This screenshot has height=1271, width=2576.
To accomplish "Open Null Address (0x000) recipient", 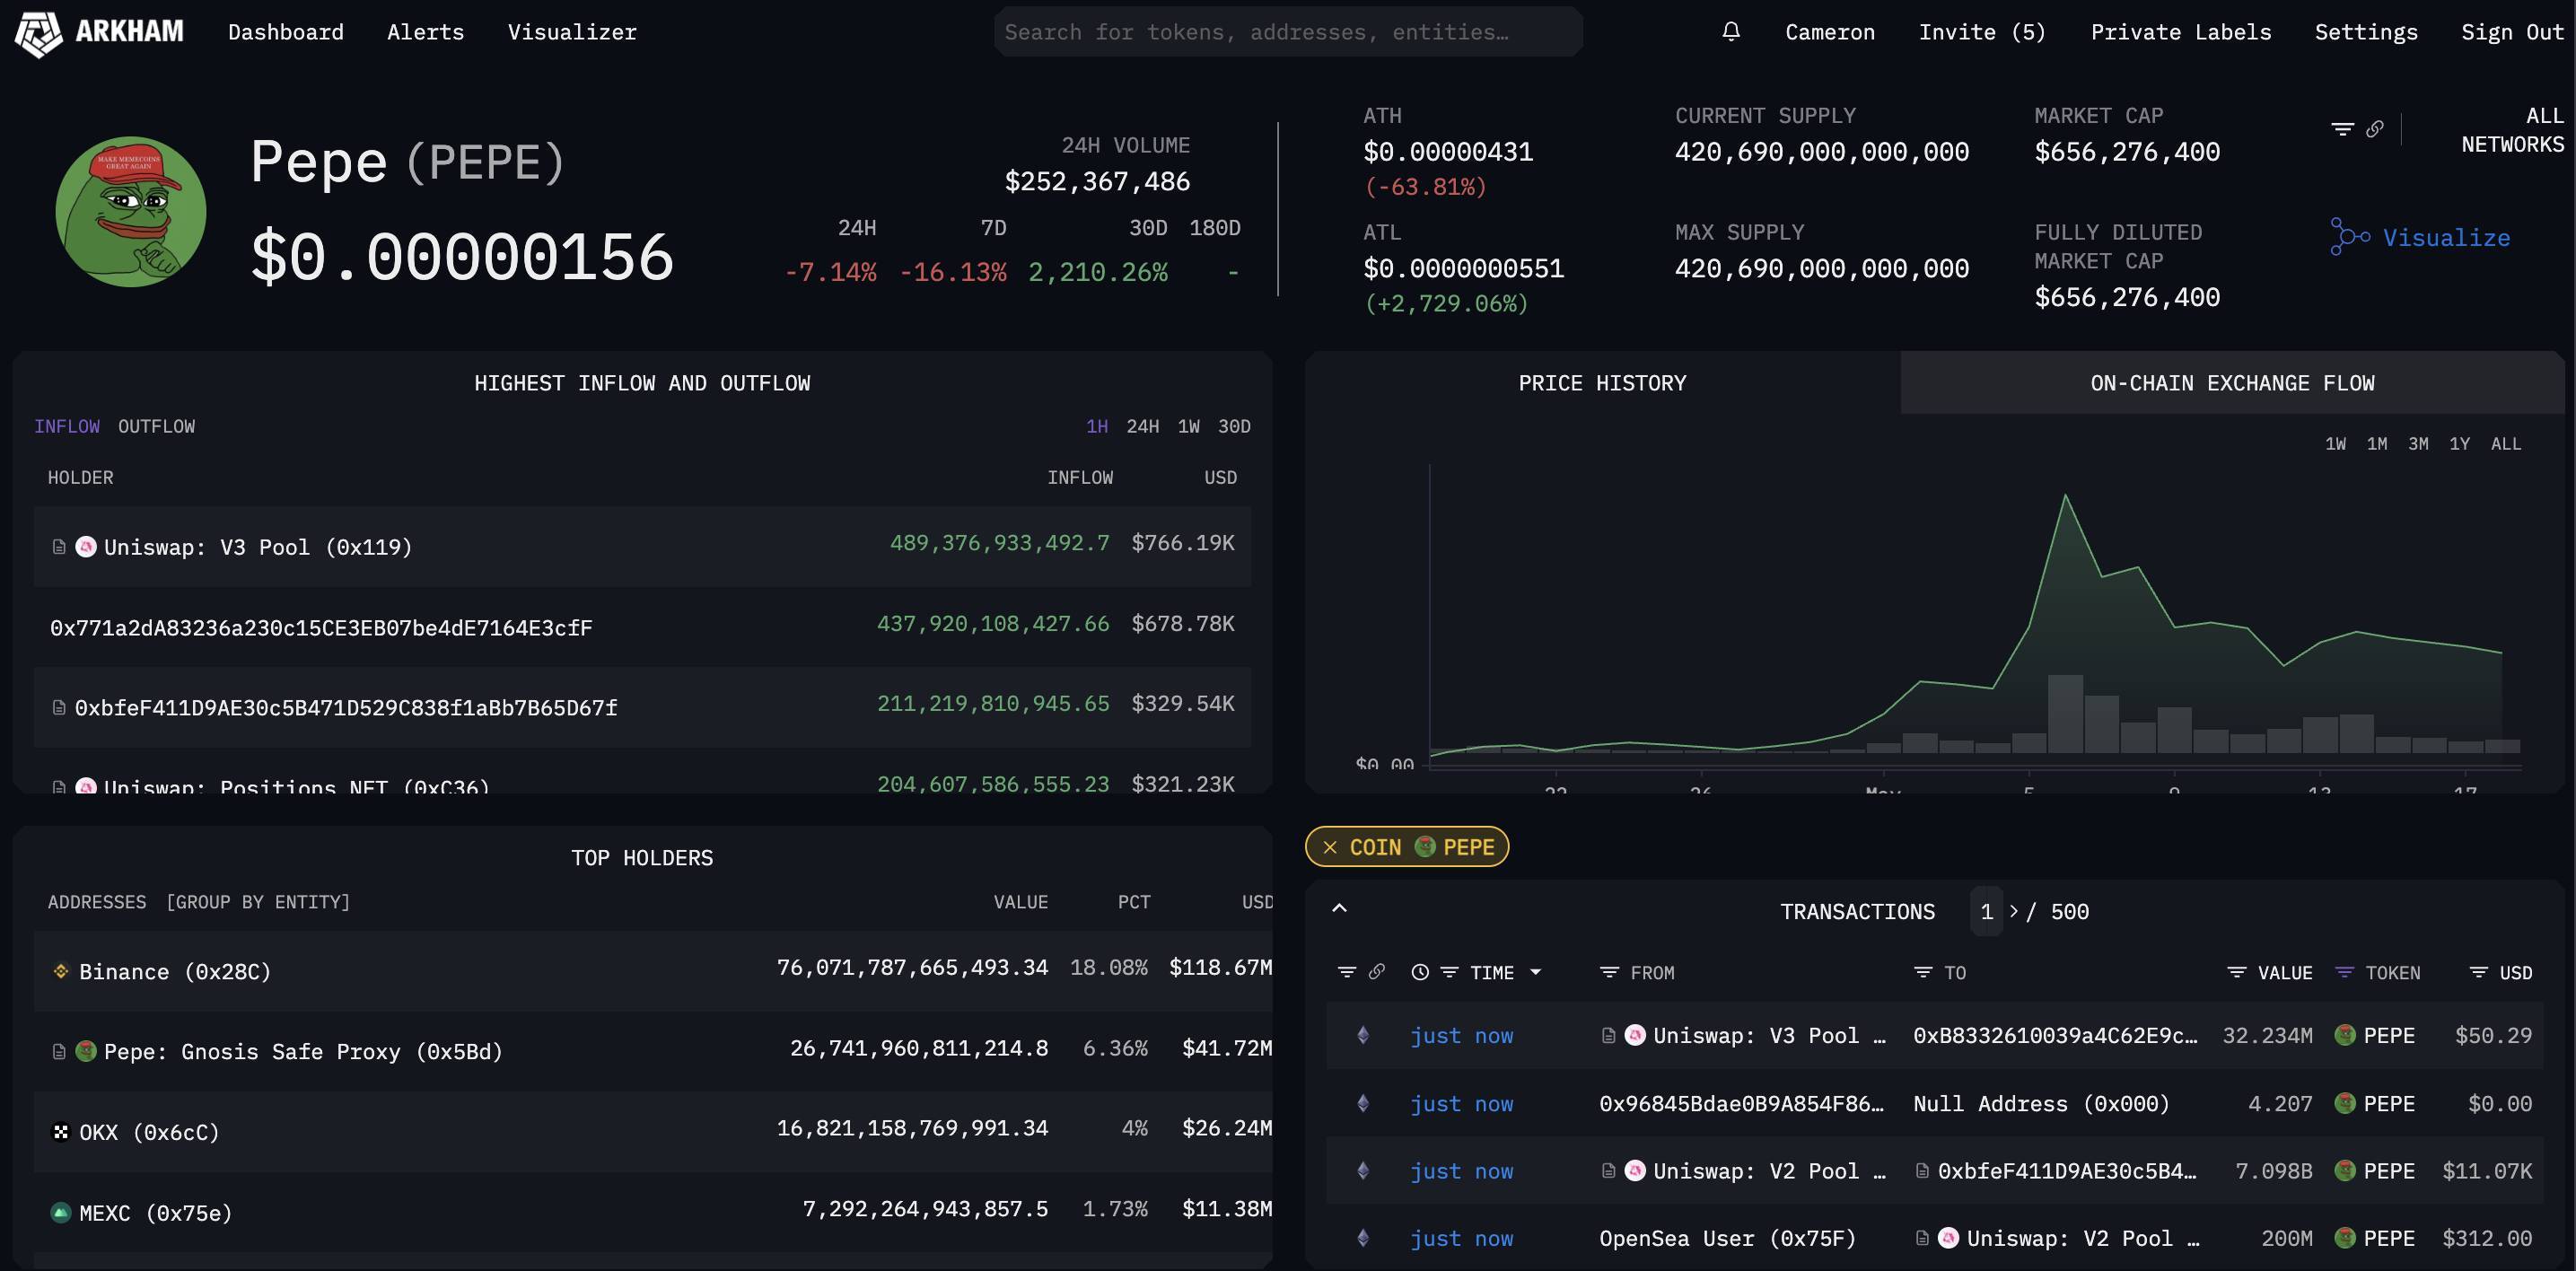I will [x=2041, y=1103].
